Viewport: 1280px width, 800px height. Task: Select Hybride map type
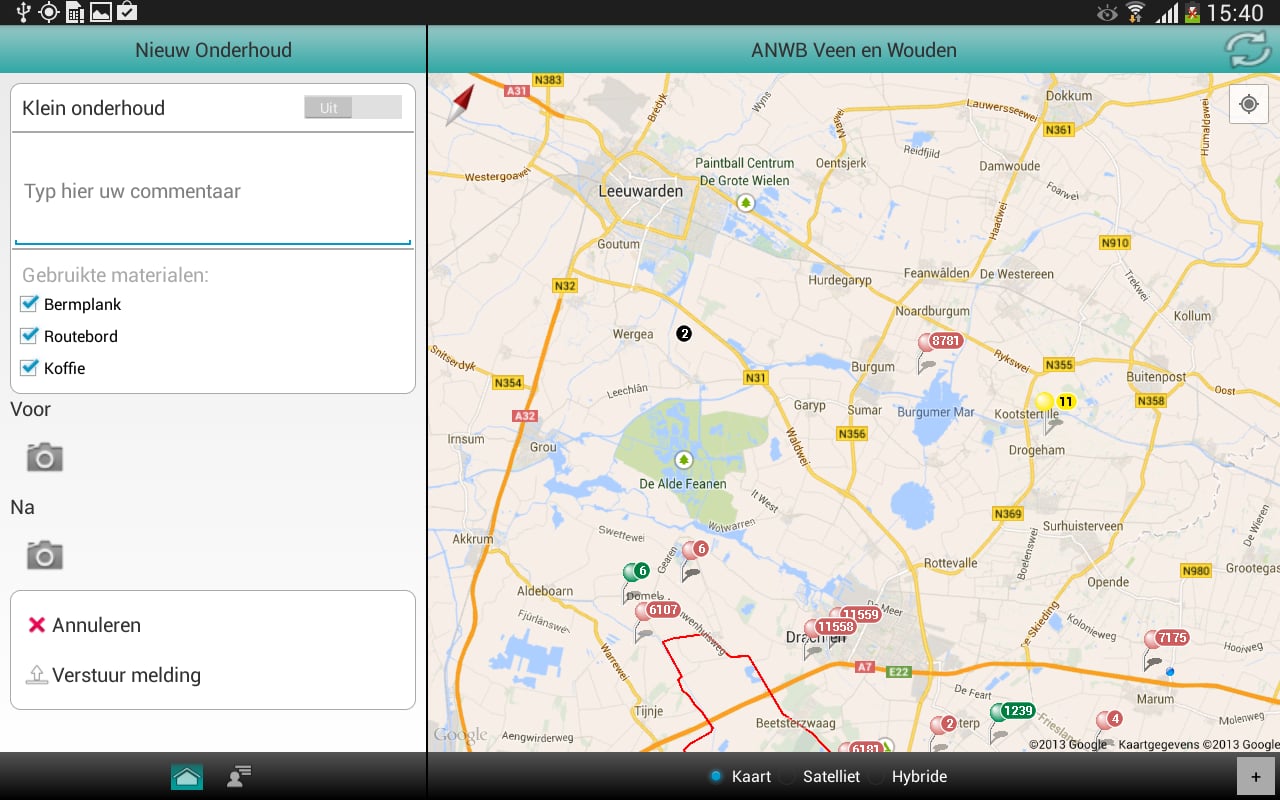(x=909, y=776)
